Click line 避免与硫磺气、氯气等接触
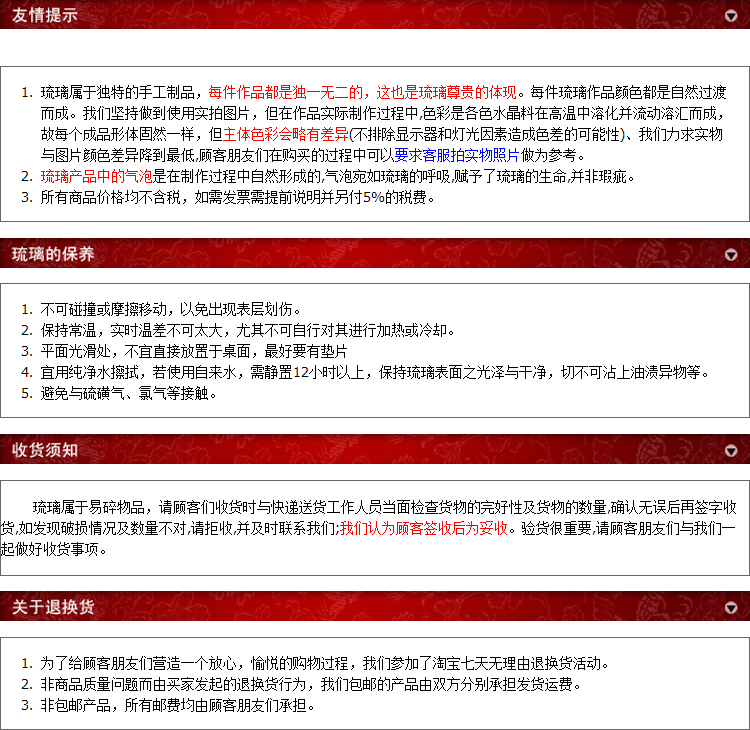Screen dimensions: 750x730 point(128,393)
